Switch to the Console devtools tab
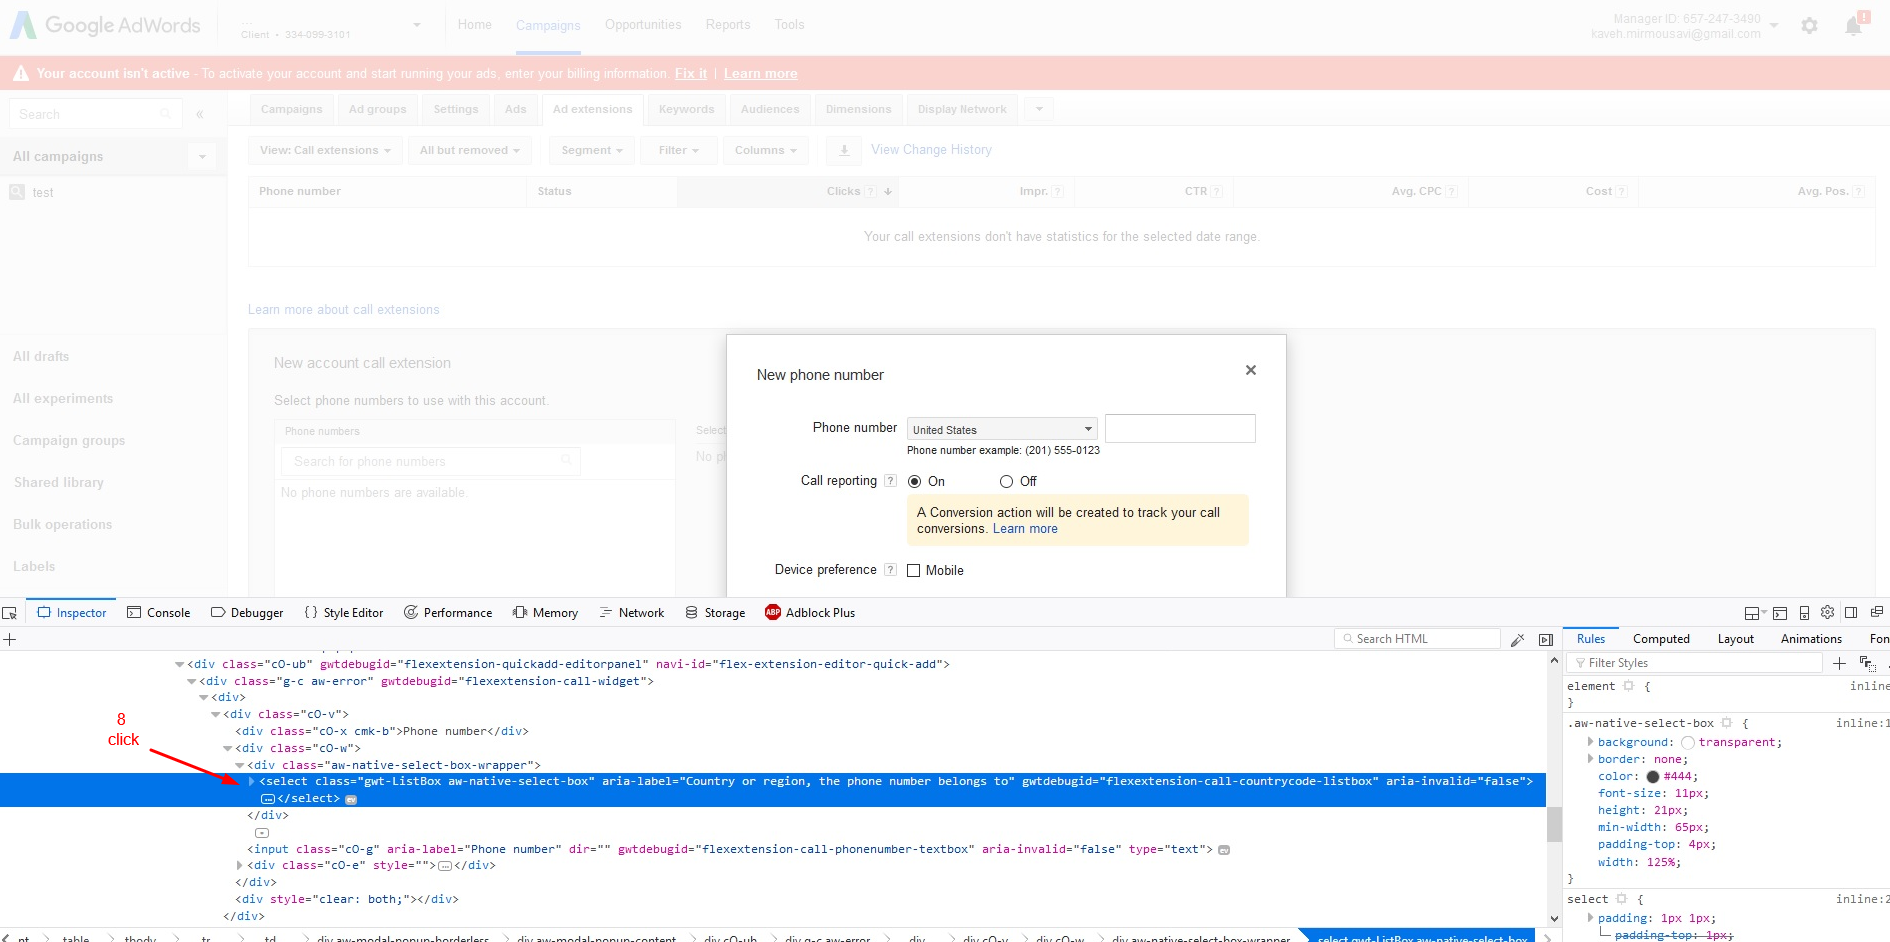The width and height of the screenshot is (1890, 942). point(158,613)
